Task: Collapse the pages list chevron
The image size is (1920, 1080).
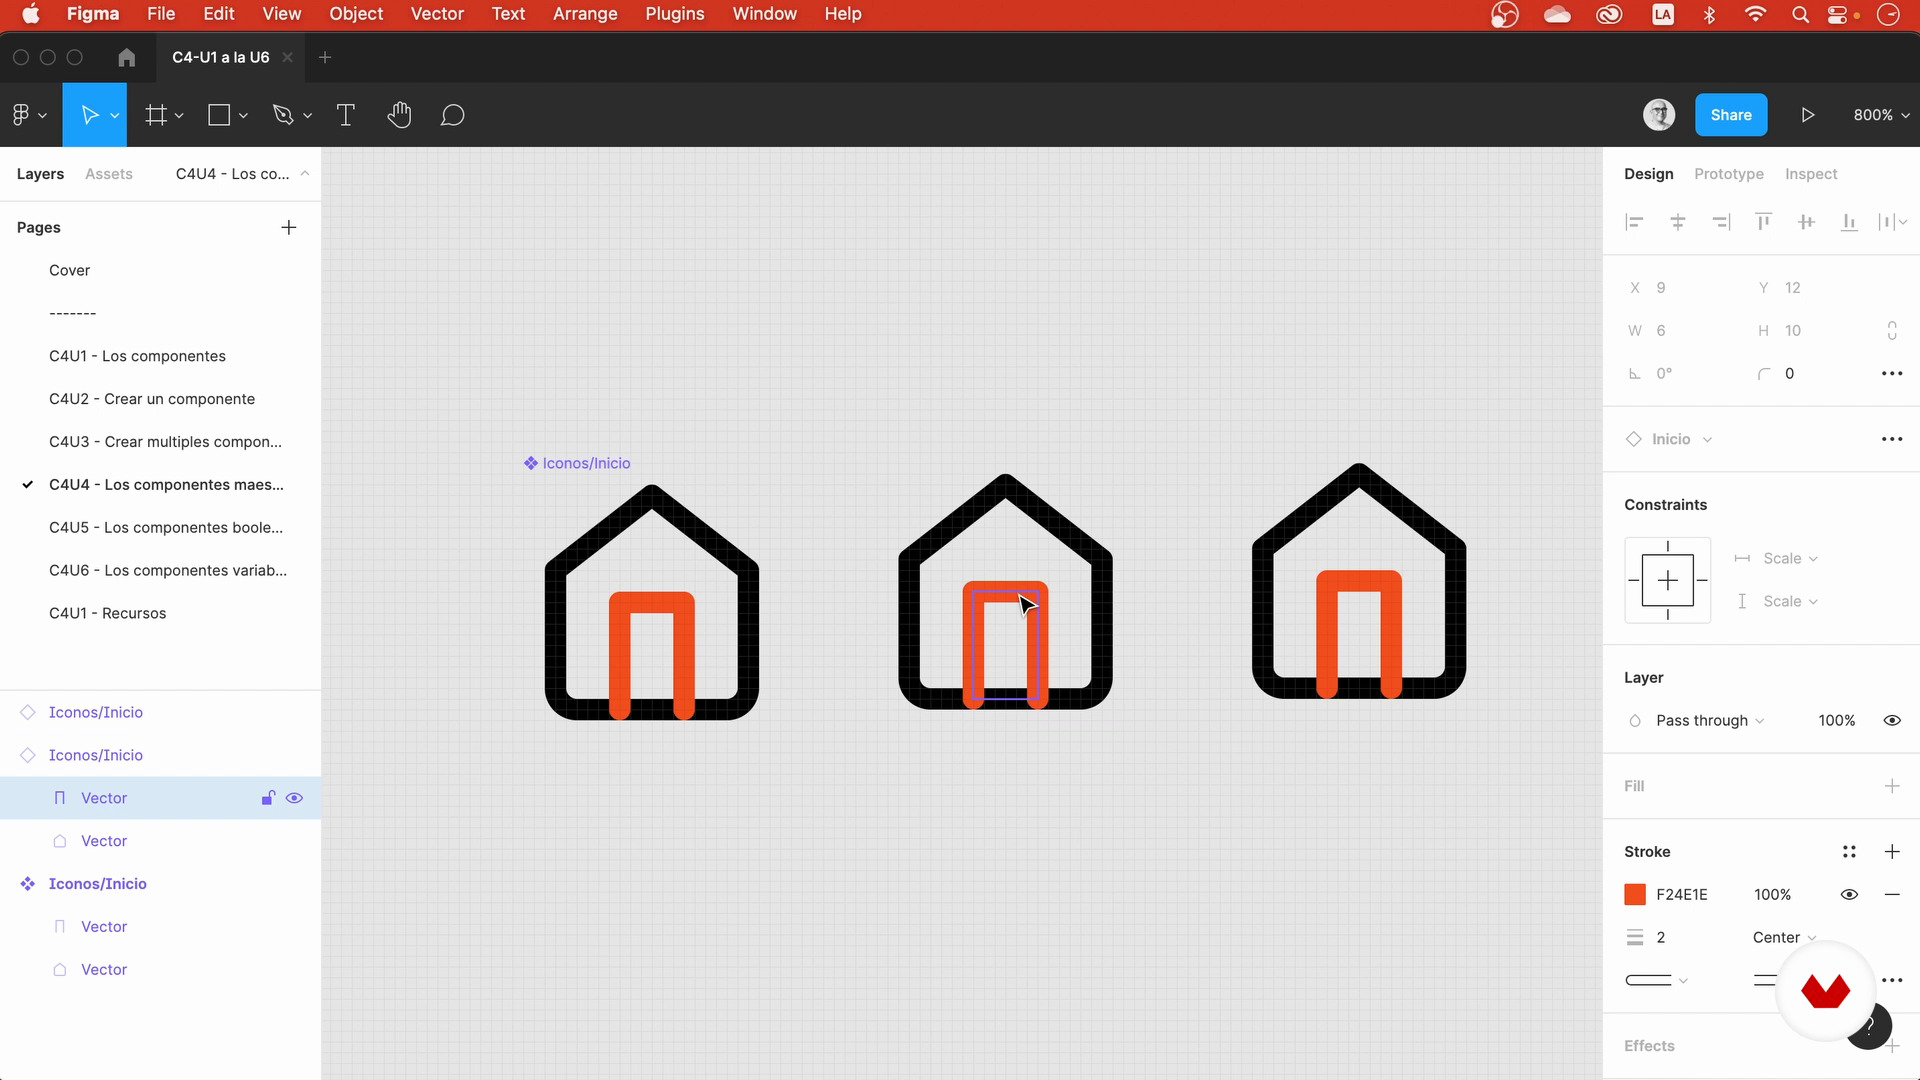Action: tap(305, 174)
